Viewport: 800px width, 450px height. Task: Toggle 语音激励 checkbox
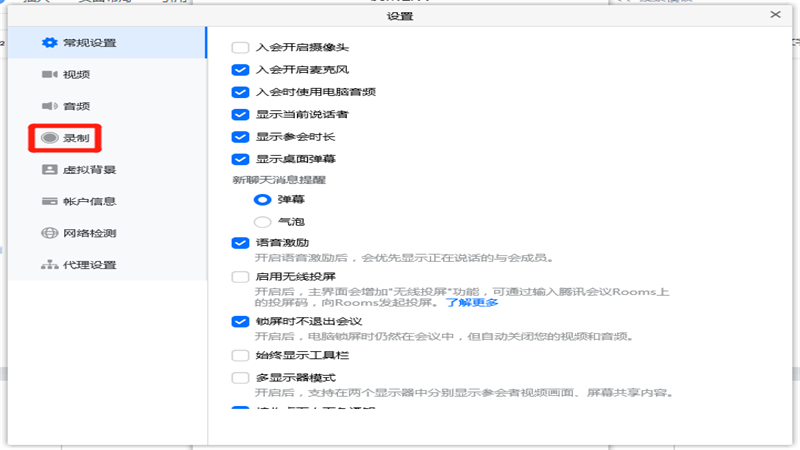pos(240,243)
